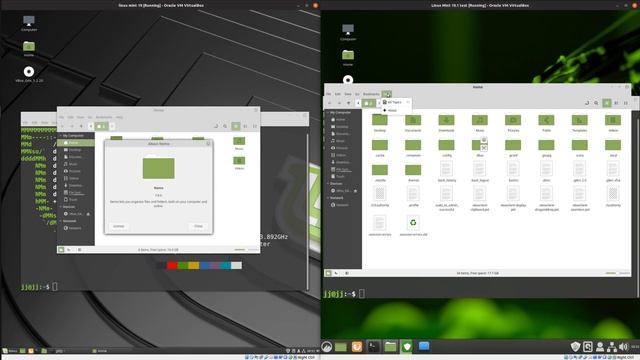Viewport: 640px width, 360px height.
Task: Open search in Mint 19.1 test file manager
Action: click(x=596, y=103)
